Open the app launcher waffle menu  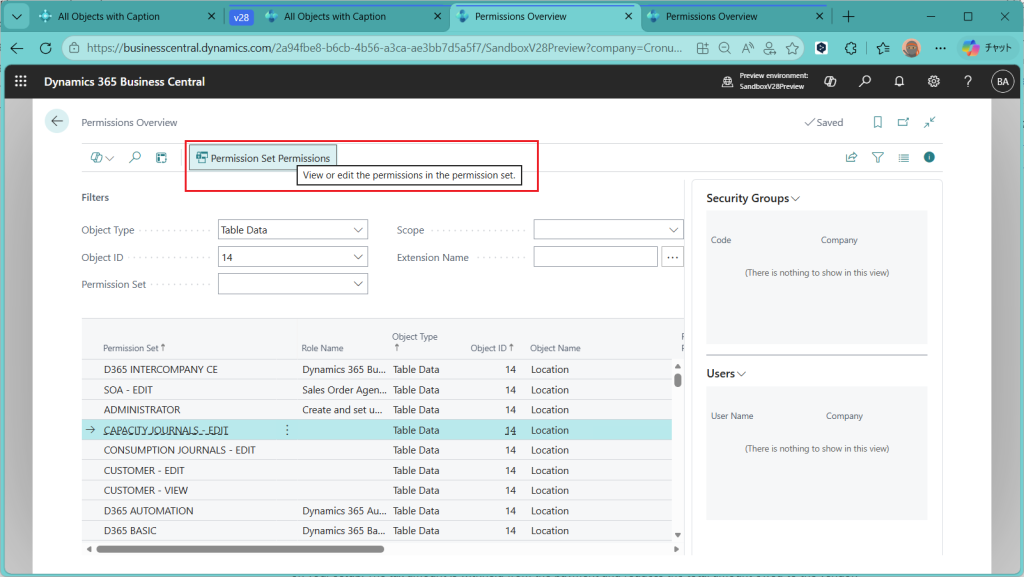pos(21,82)
